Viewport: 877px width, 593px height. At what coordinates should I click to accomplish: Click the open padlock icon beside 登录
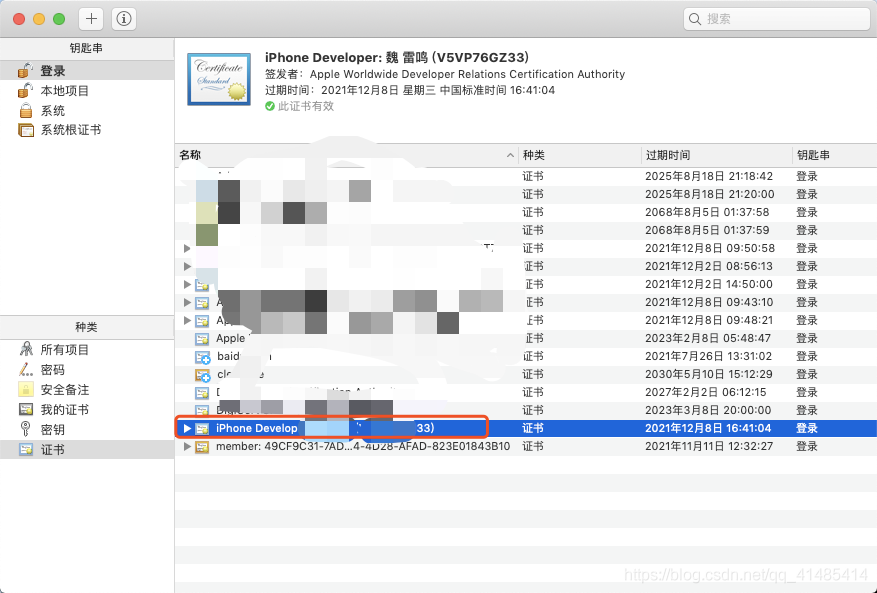(25, 70)
